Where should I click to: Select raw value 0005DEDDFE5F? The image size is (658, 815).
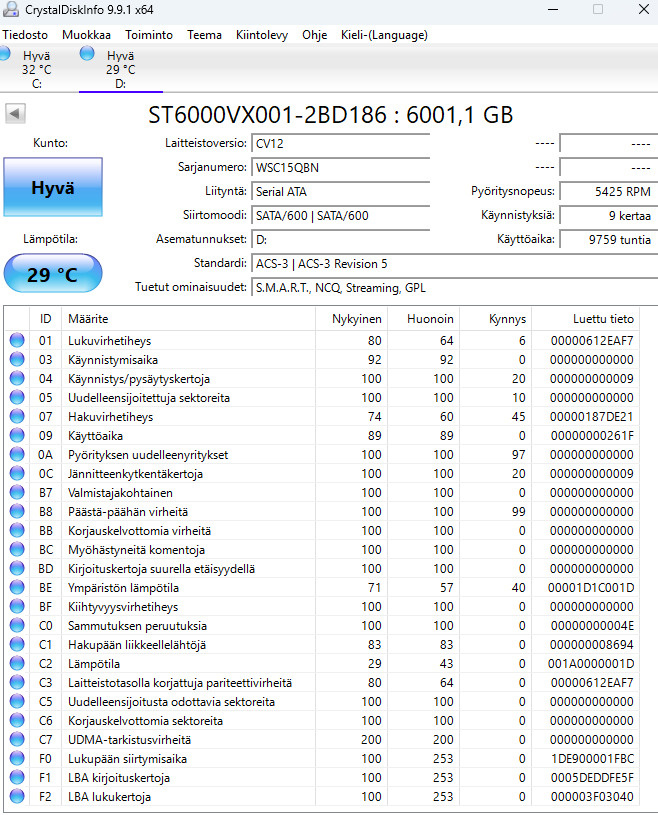tap(593, 778)
